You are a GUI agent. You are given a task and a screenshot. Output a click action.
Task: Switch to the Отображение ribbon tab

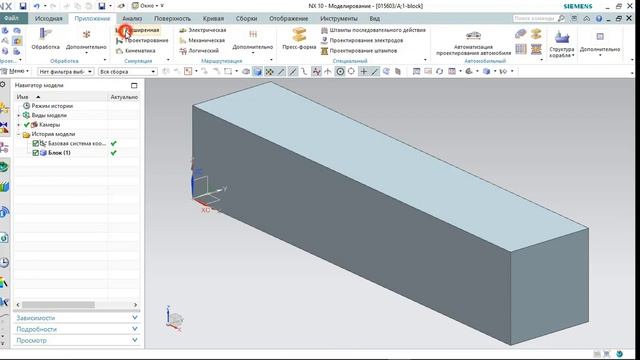[288, 18]
